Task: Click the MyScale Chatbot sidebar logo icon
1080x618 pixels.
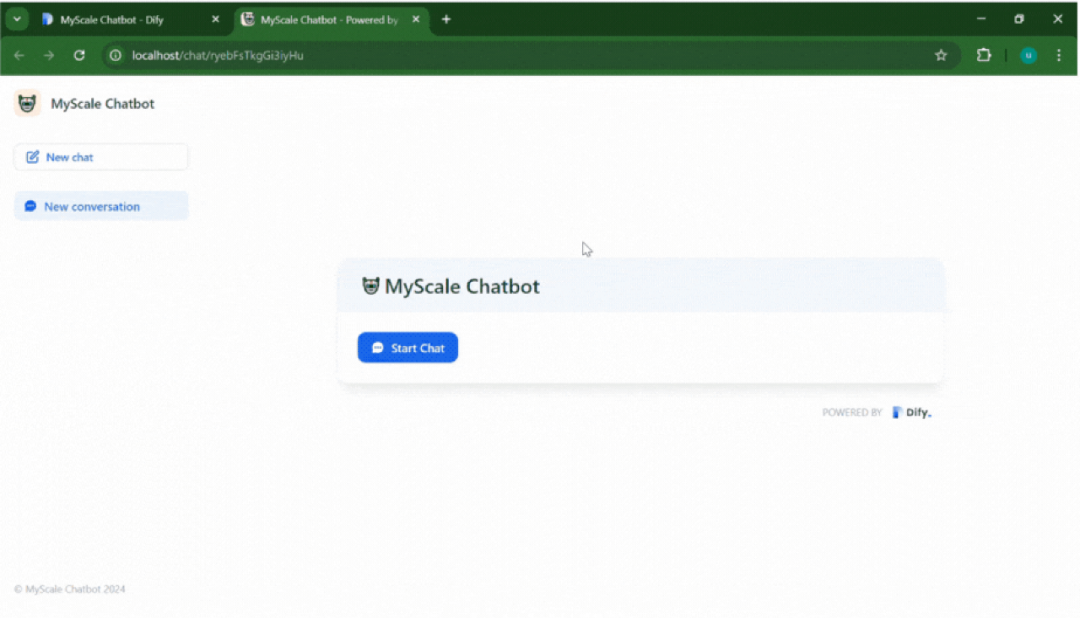Action: coord(27,103)
